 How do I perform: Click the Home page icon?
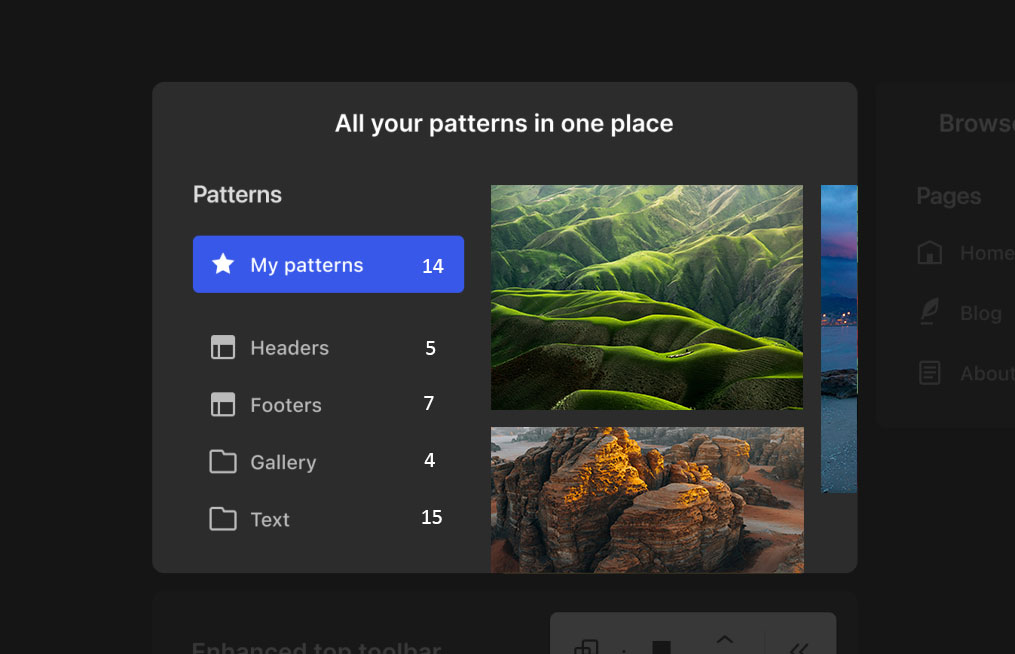(930, 253)
